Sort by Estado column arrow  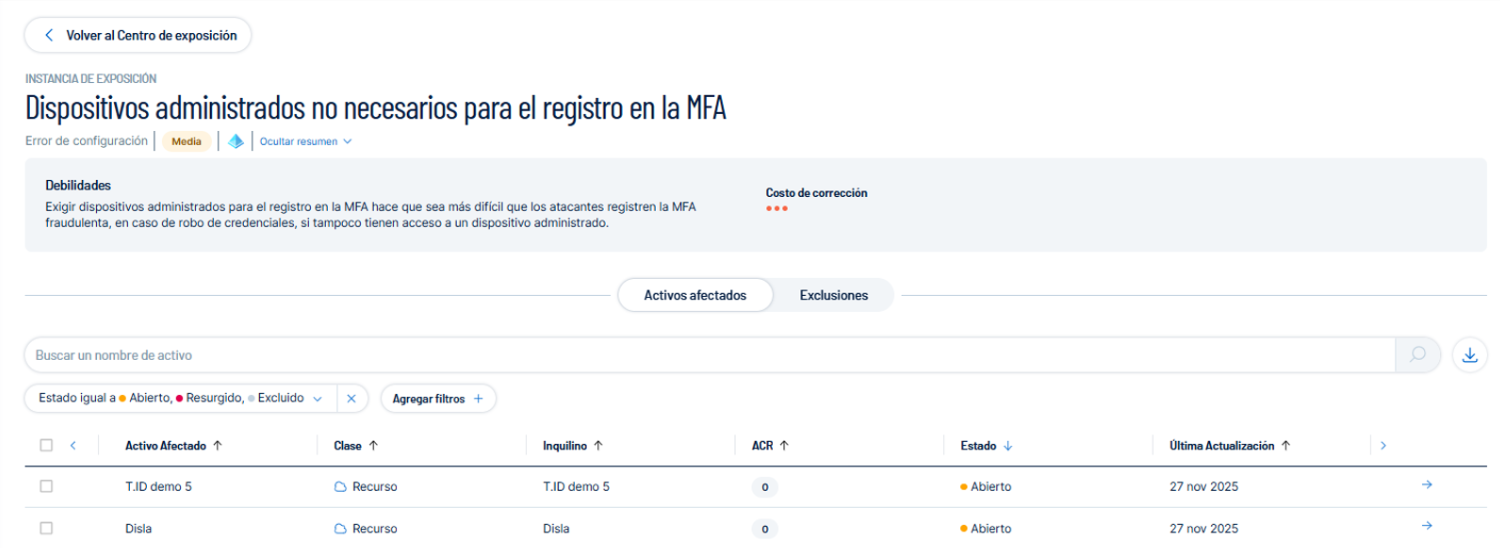[1007, 446]
